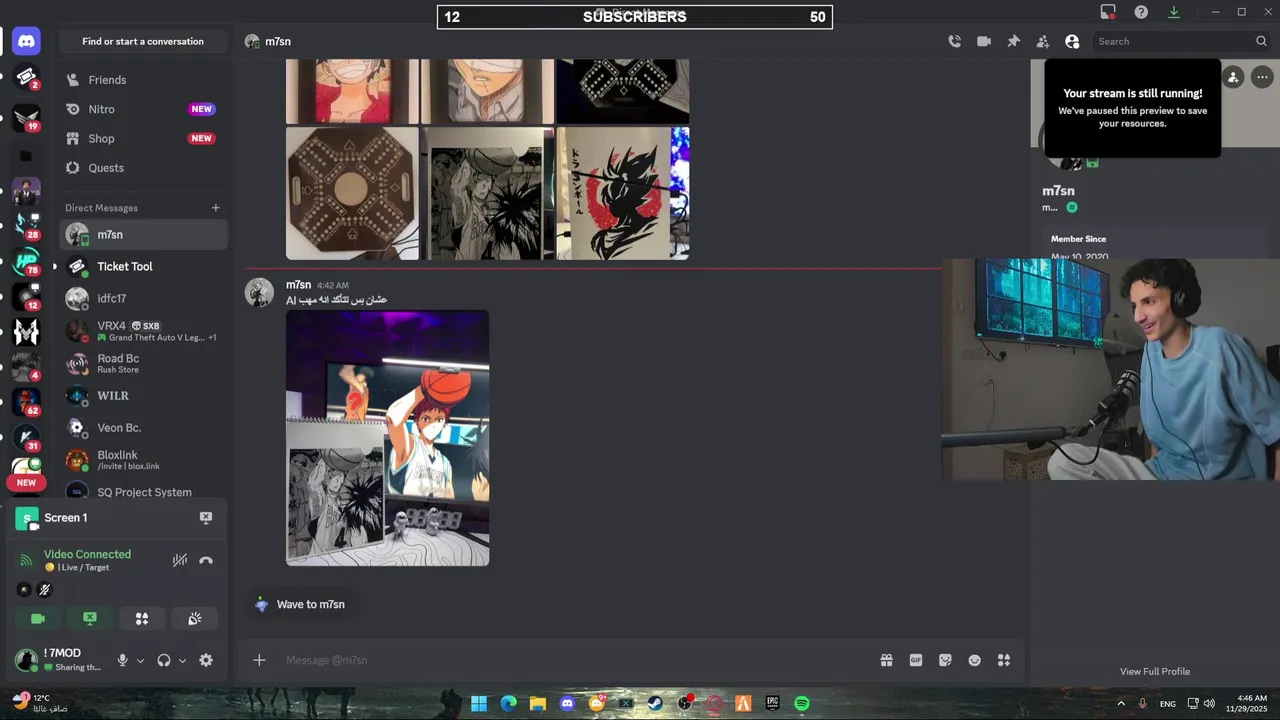Open the GIF picker

click(916, 660)
